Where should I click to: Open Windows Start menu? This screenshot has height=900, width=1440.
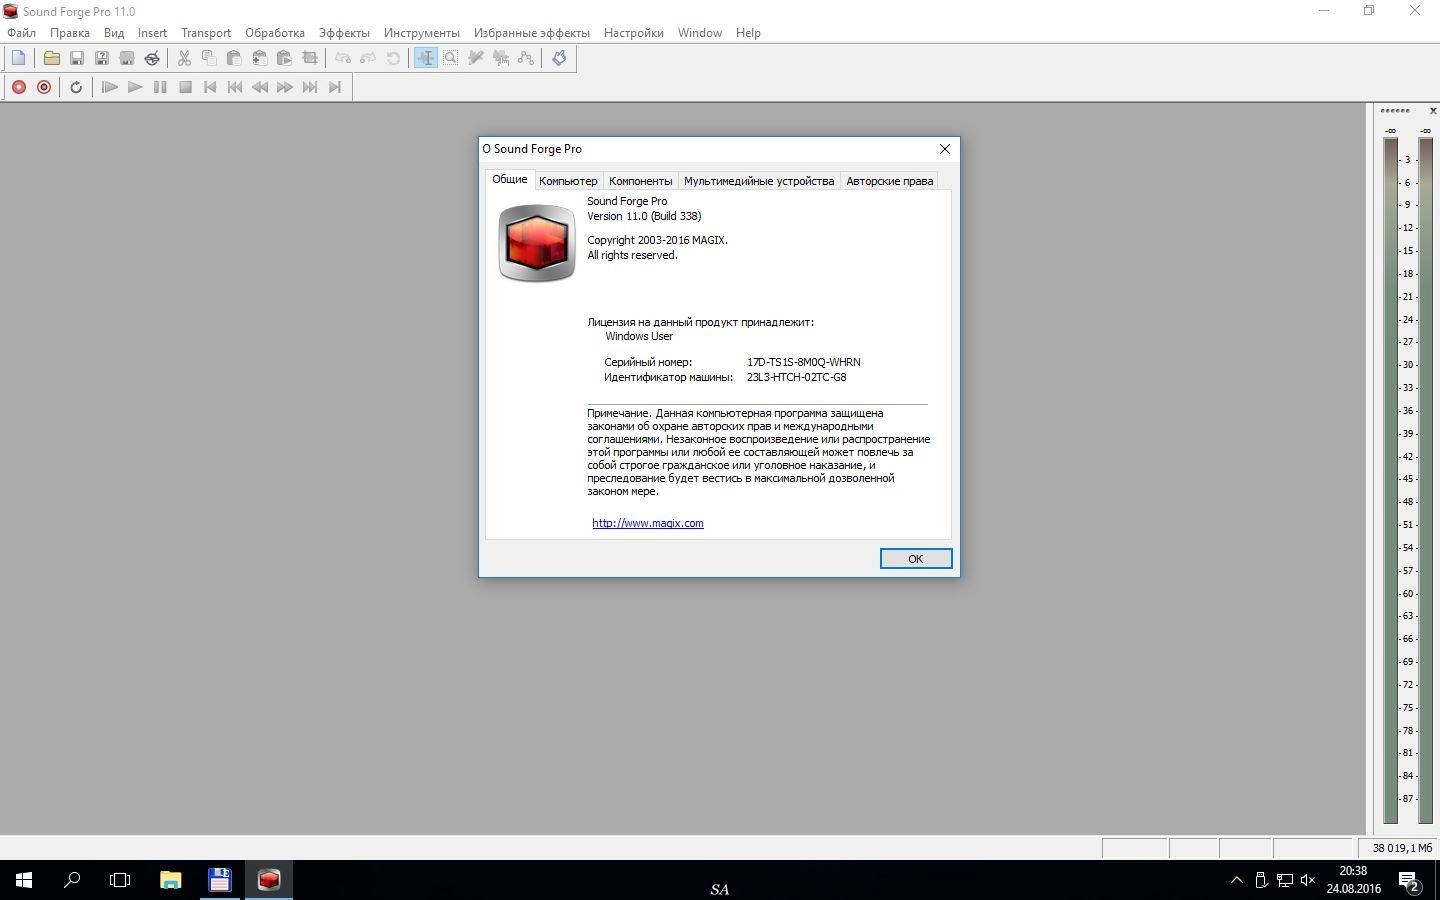click(24, 880)
